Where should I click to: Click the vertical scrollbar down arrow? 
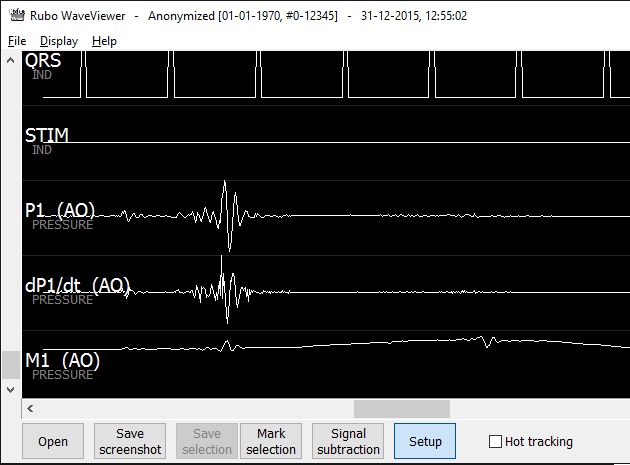[x=11, y=389]
